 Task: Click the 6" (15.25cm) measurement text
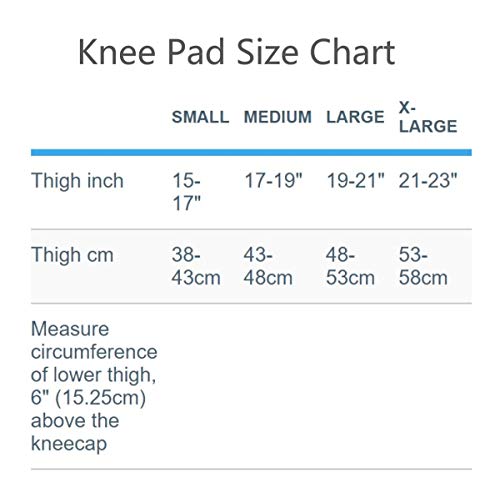click(x=88, y=398)
